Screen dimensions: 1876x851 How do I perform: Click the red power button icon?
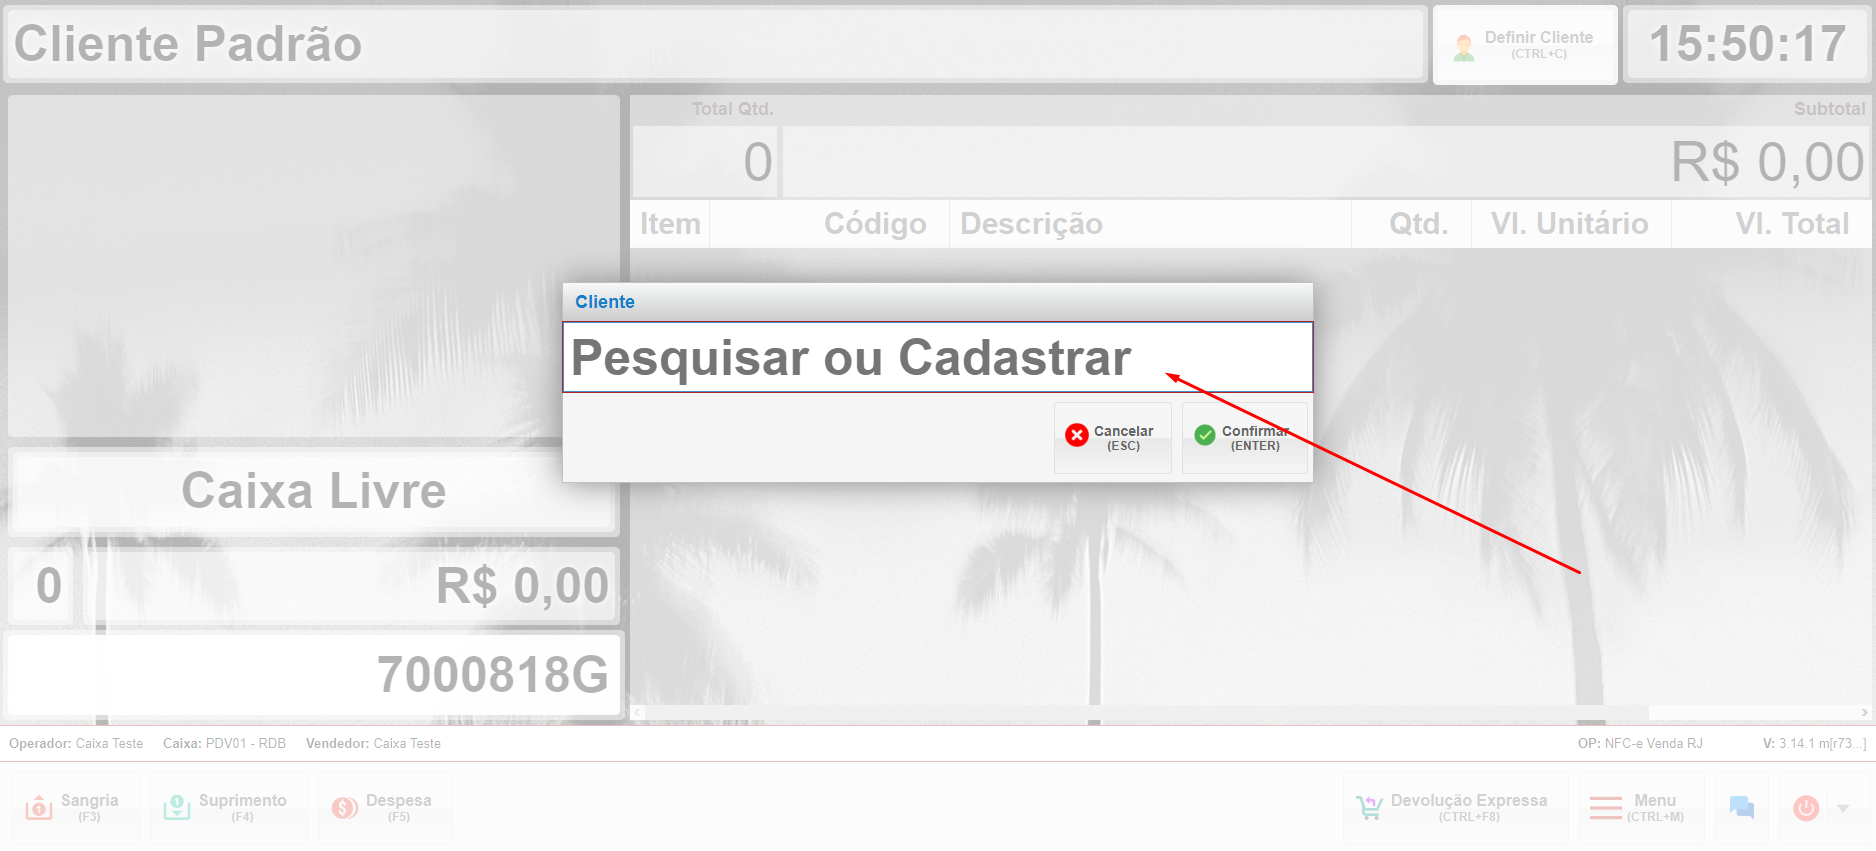point(1806,808)
